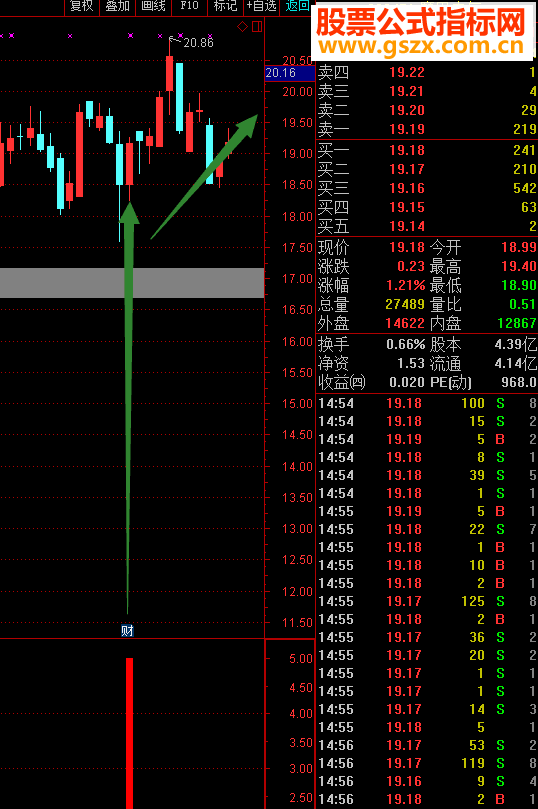Screen dimensions: 538x809
Task: Select the 14:54 19.19 buy trade row
Action: tap(427, 440)
